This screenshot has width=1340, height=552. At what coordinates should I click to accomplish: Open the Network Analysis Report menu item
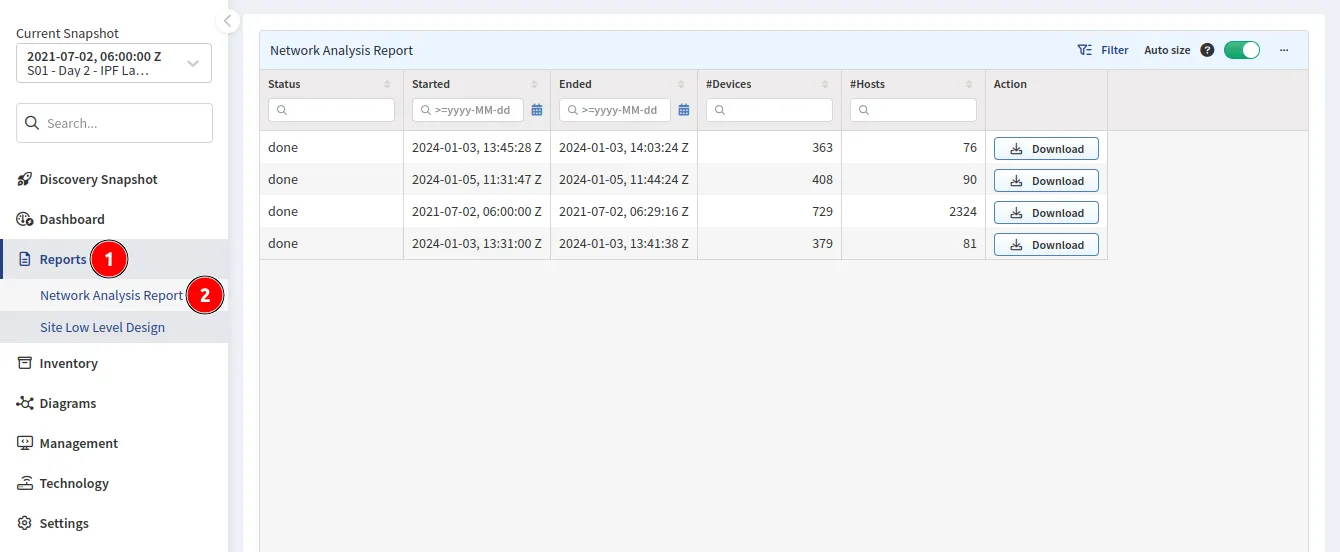coord(111,296)
